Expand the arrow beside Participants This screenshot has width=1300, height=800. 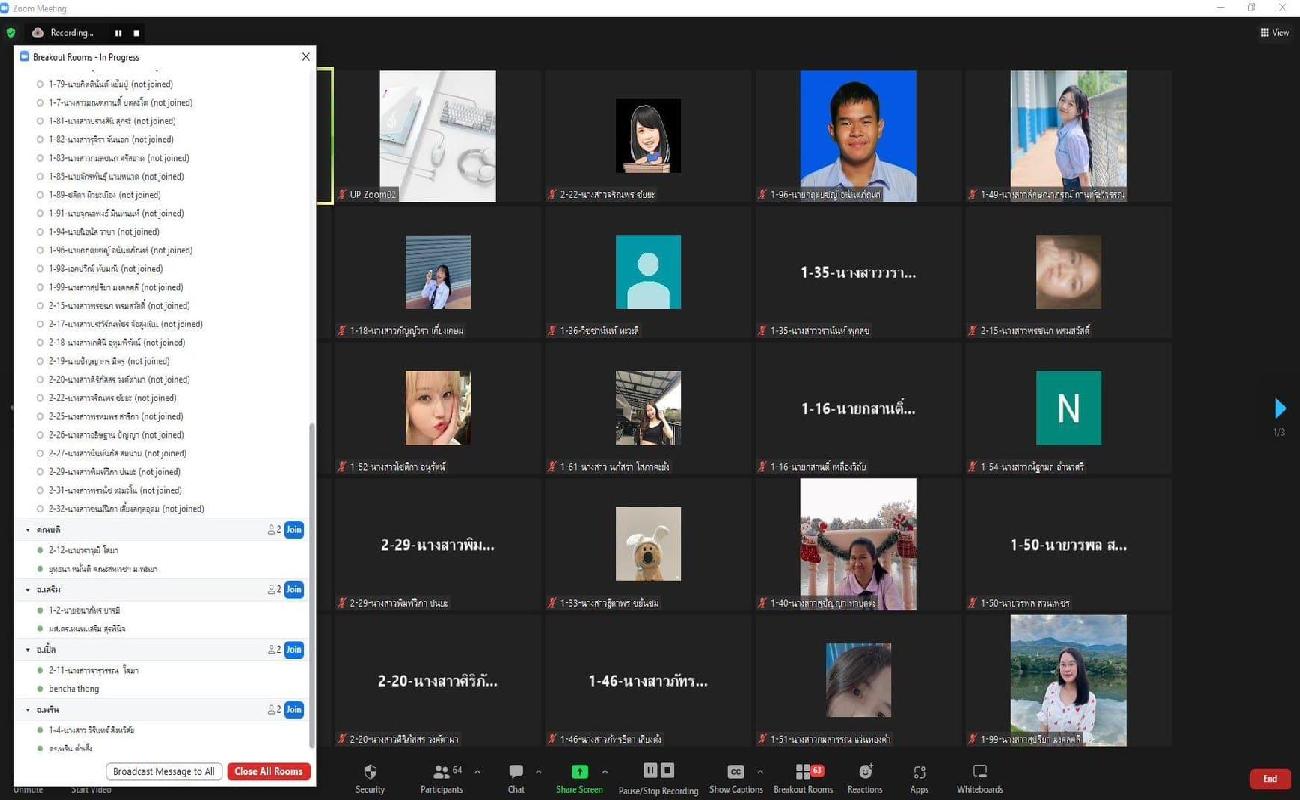click(477, 772)
